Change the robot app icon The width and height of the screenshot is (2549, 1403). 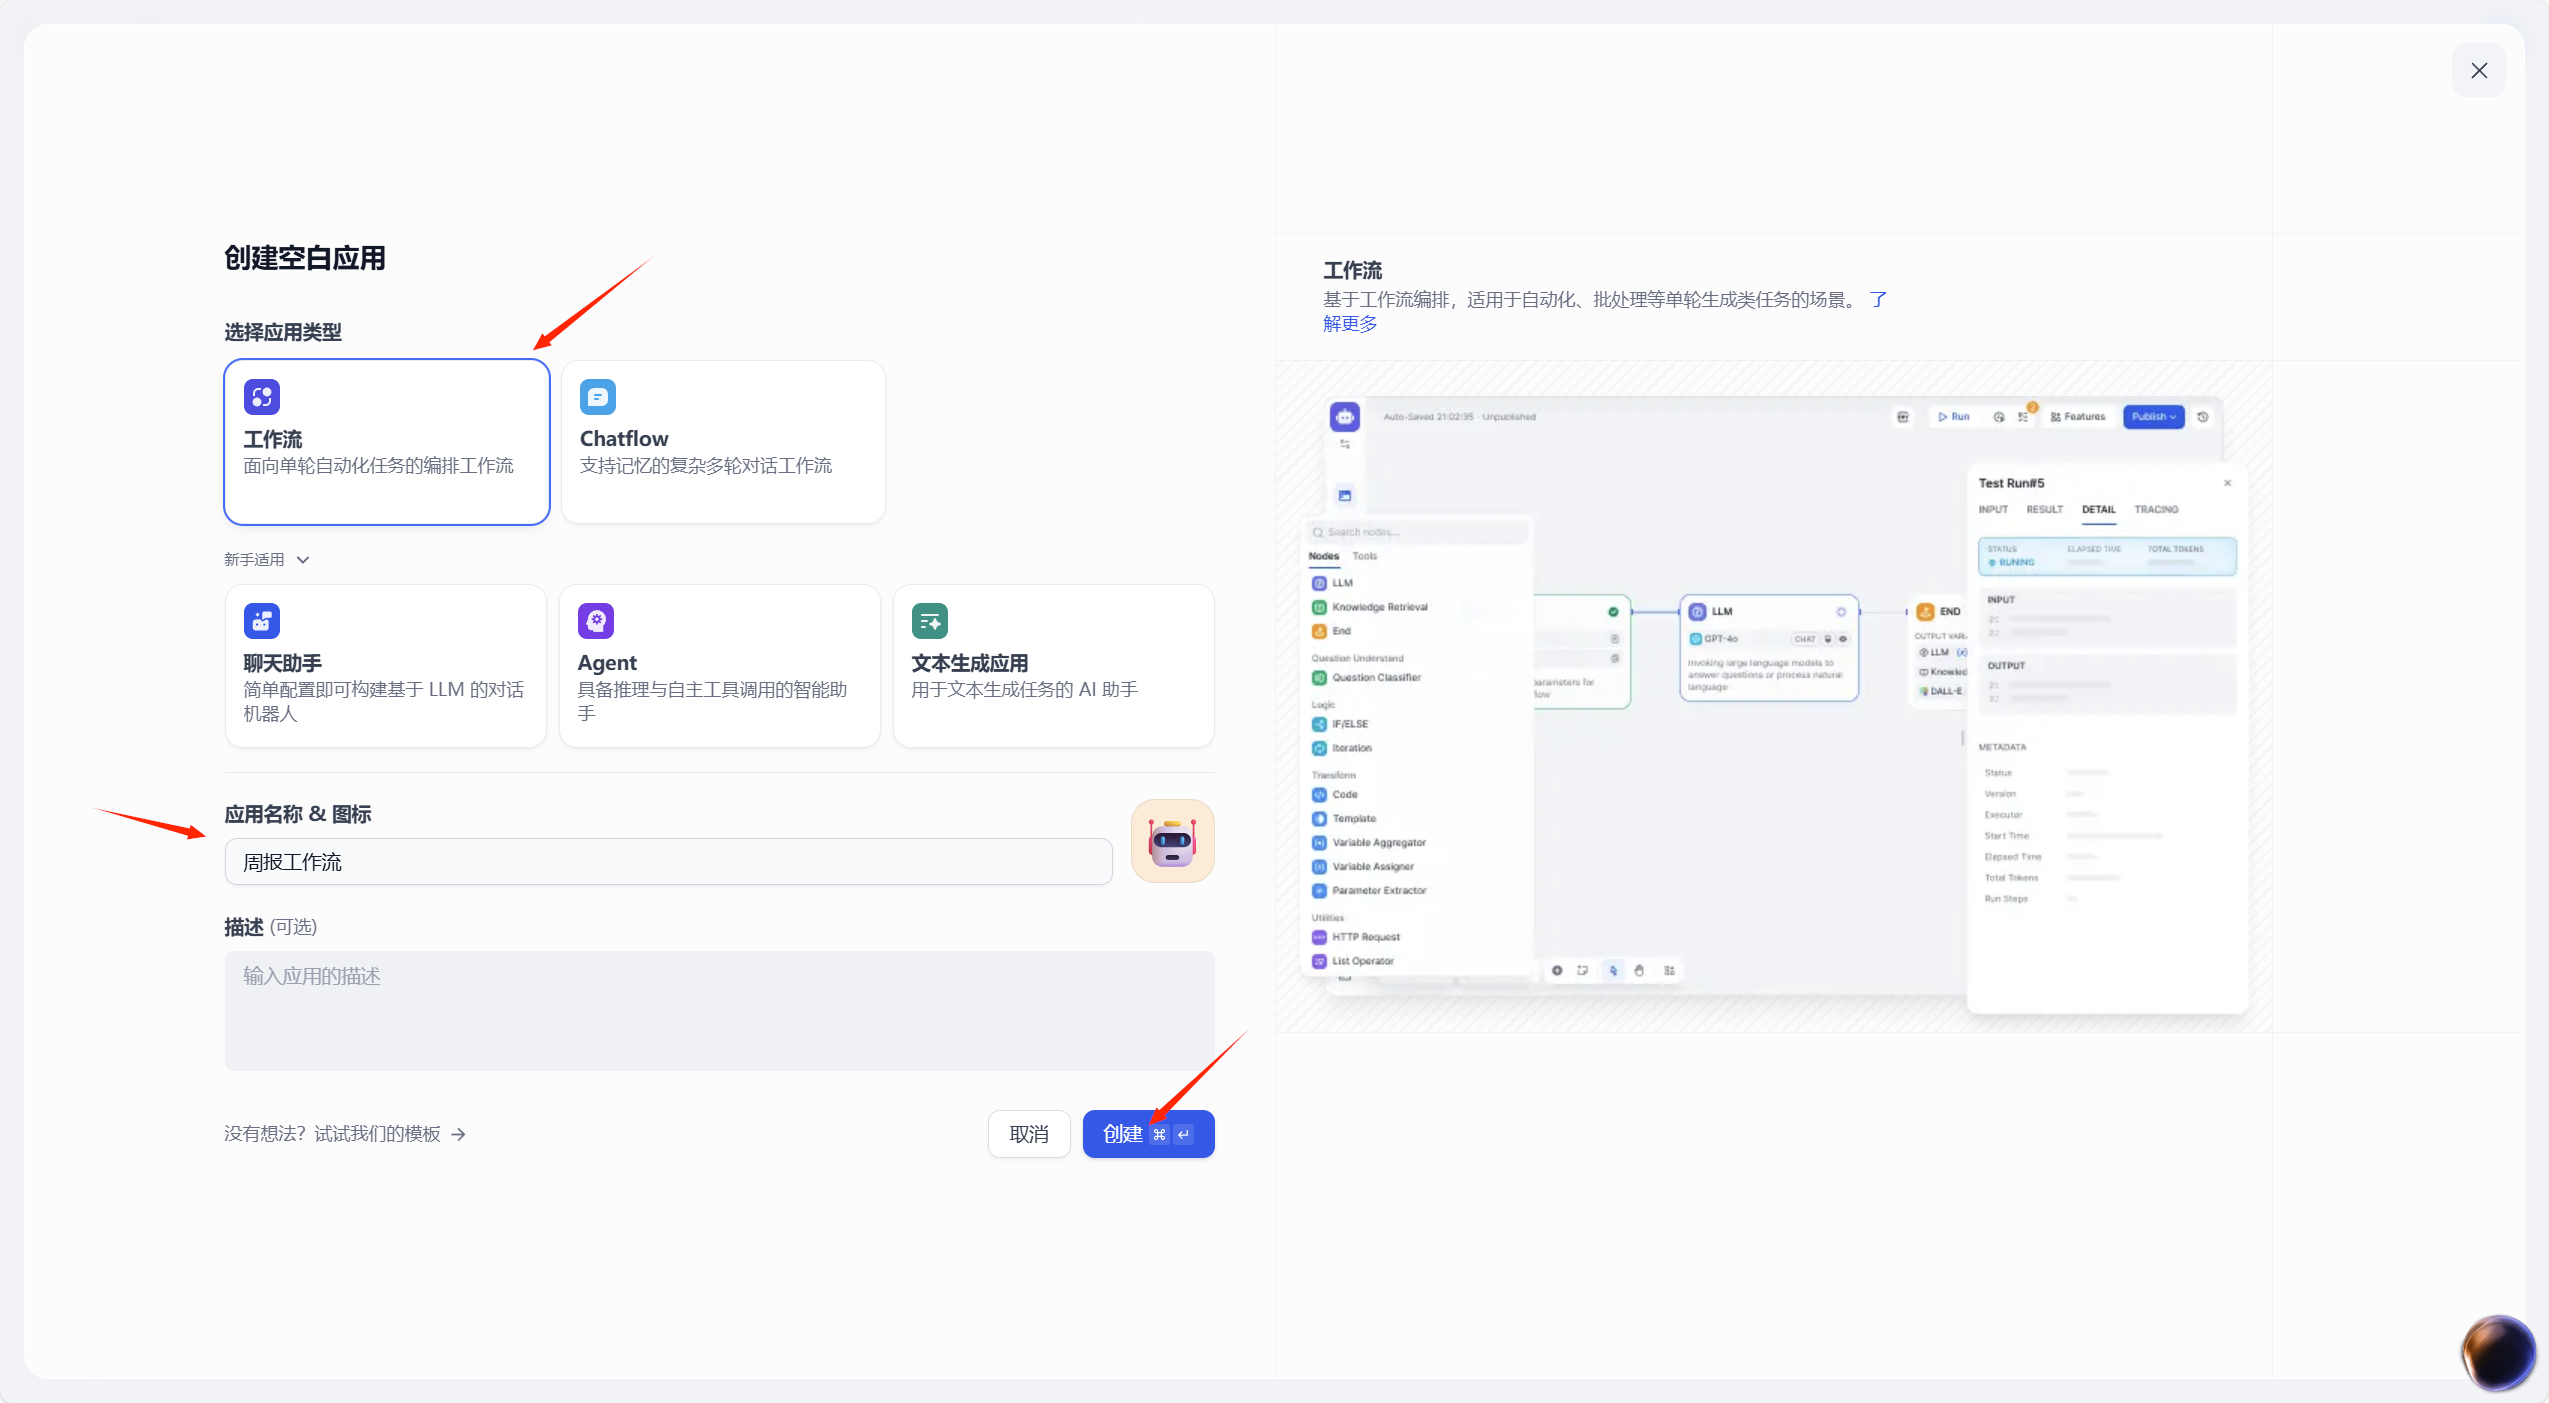click(x=1172, y=841)
